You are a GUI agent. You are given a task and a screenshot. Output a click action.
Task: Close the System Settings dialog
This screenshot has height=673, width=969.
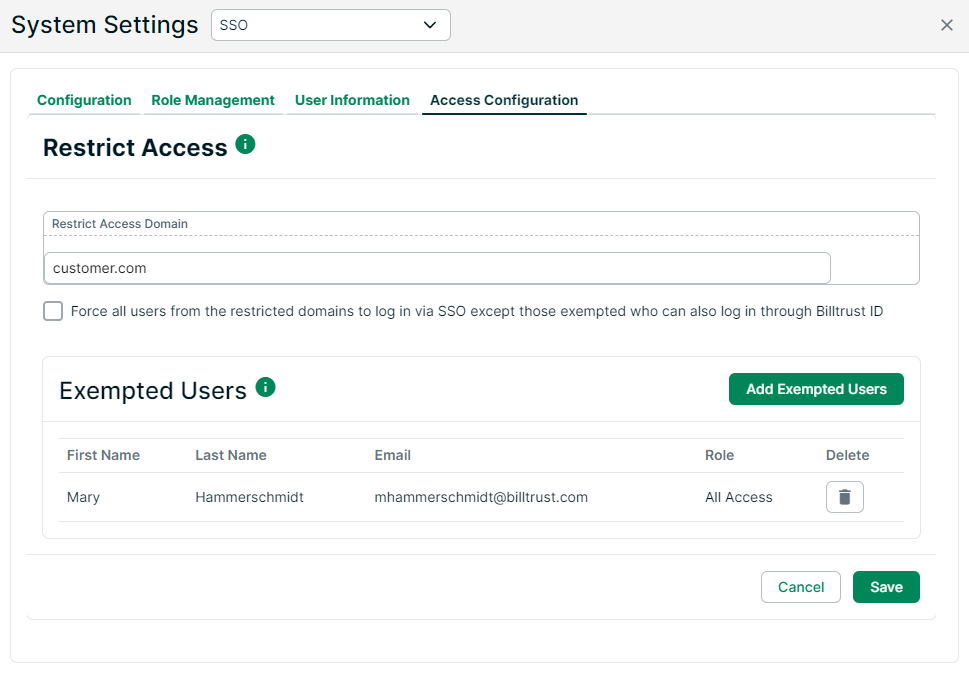[946, 25]
